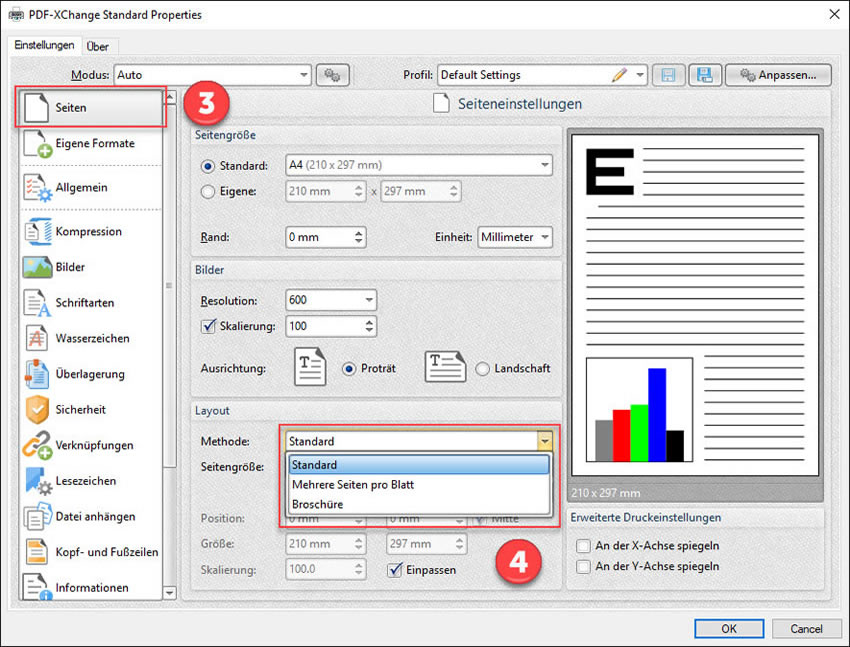Click the Rand spinner arrows
Image resolution: width=850 pixels, height=647 pixels.
(x=358, y=237)
